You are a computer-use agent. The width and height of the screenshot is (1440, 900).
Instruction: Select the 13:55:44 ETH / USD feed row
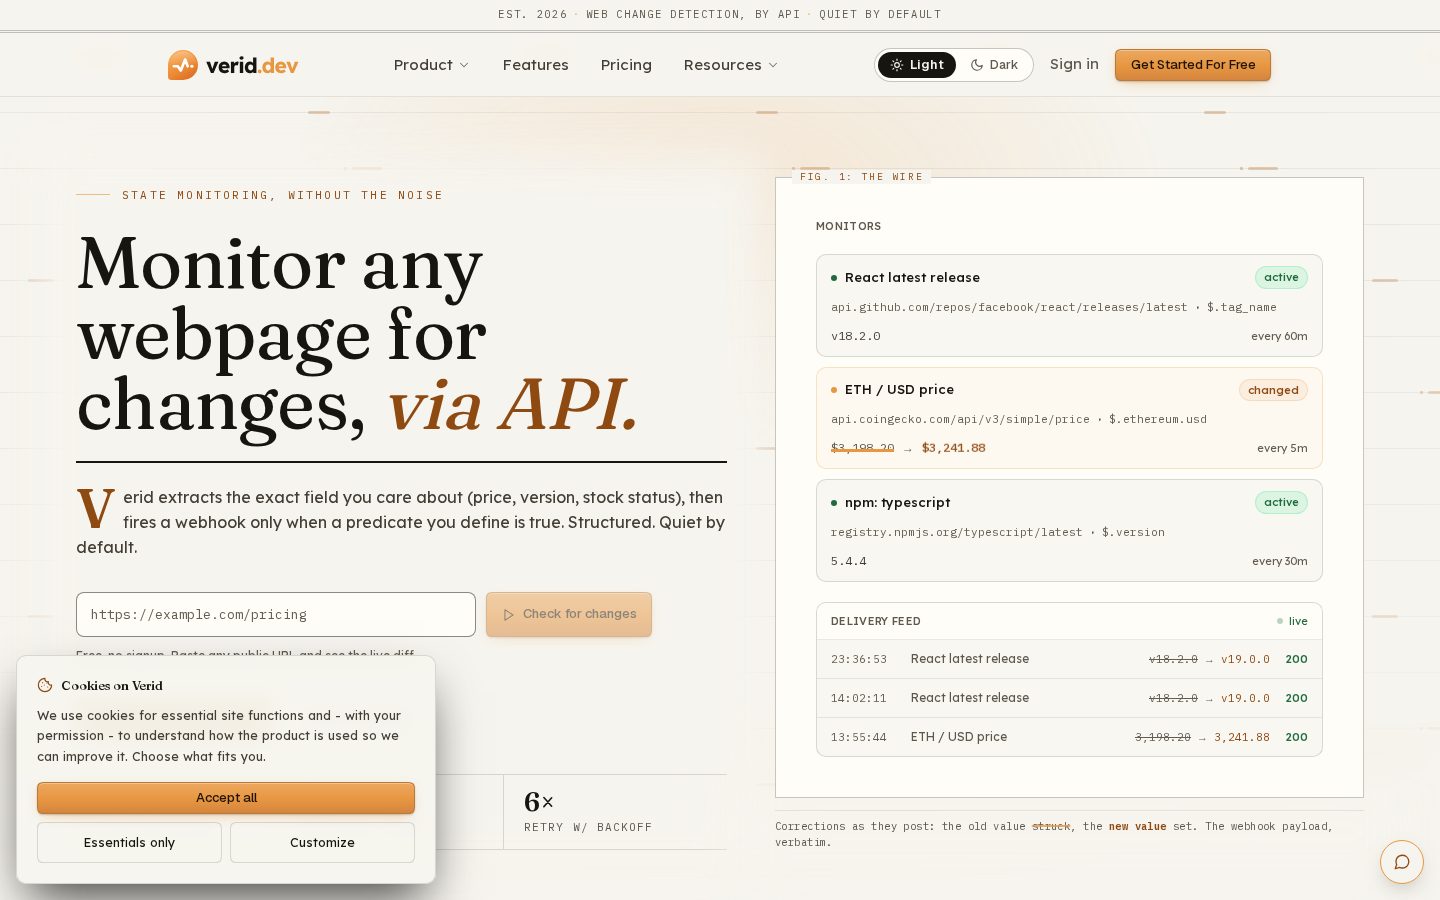[1069, 737]
